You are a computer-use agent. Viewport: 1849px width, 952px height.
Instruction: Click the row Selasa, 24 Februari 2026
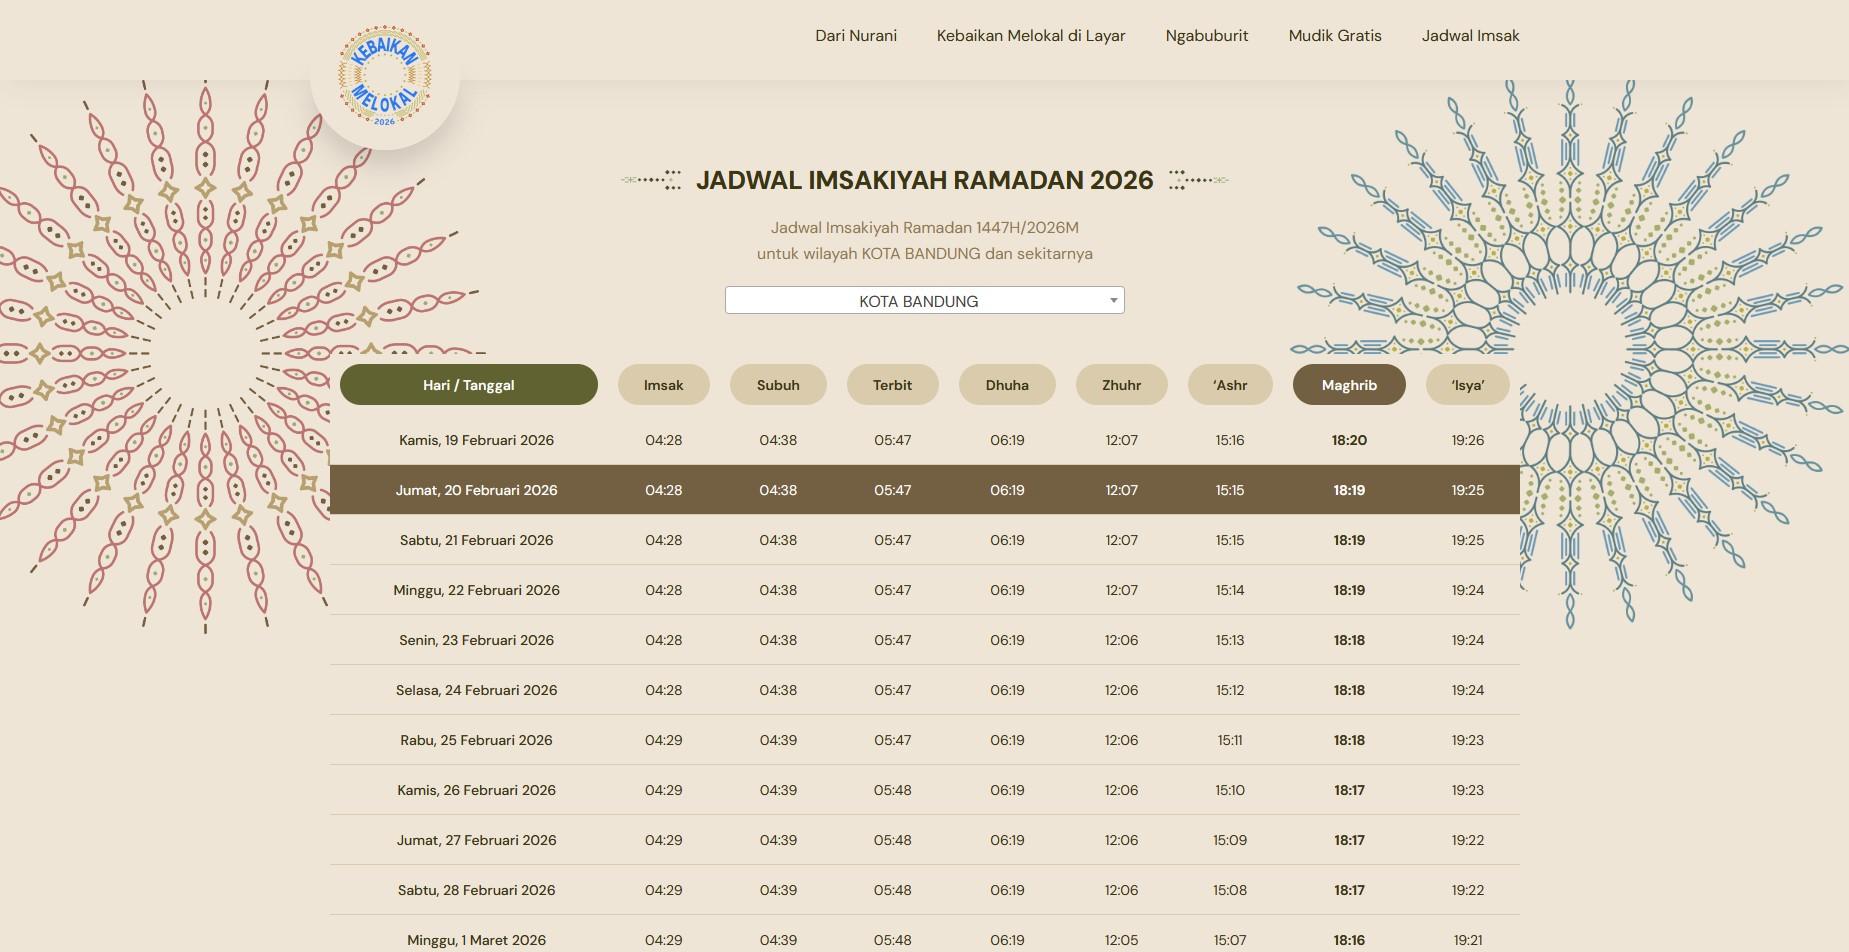(925, 690)
